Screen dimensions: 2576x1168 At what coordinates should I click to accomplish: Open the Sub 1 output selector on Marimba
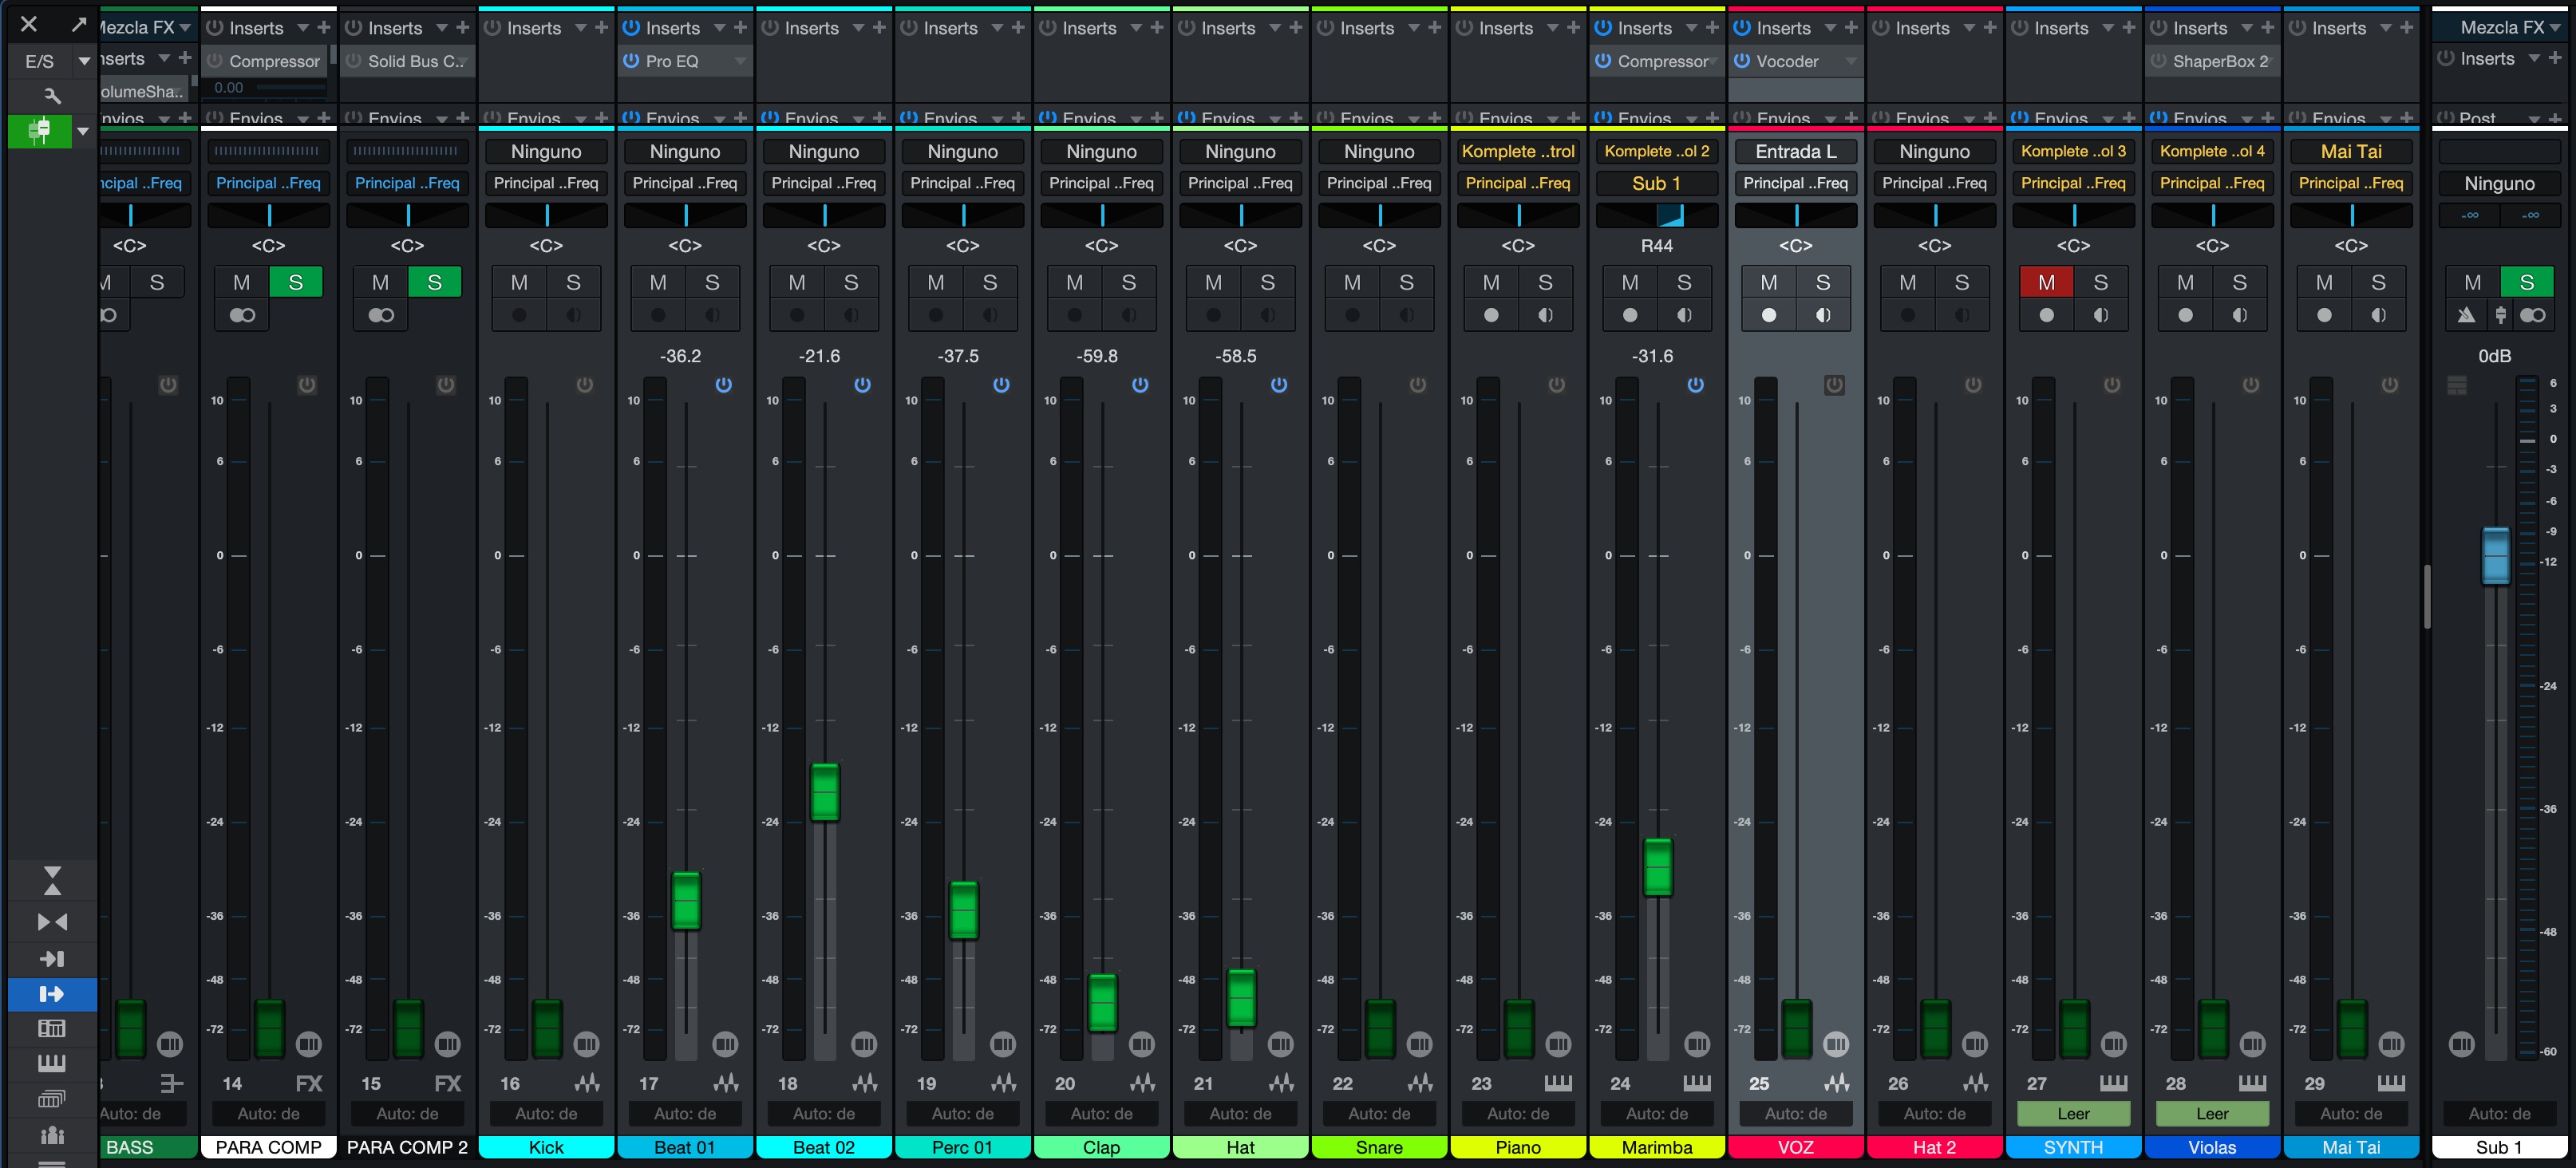(x=1657, y=184)
